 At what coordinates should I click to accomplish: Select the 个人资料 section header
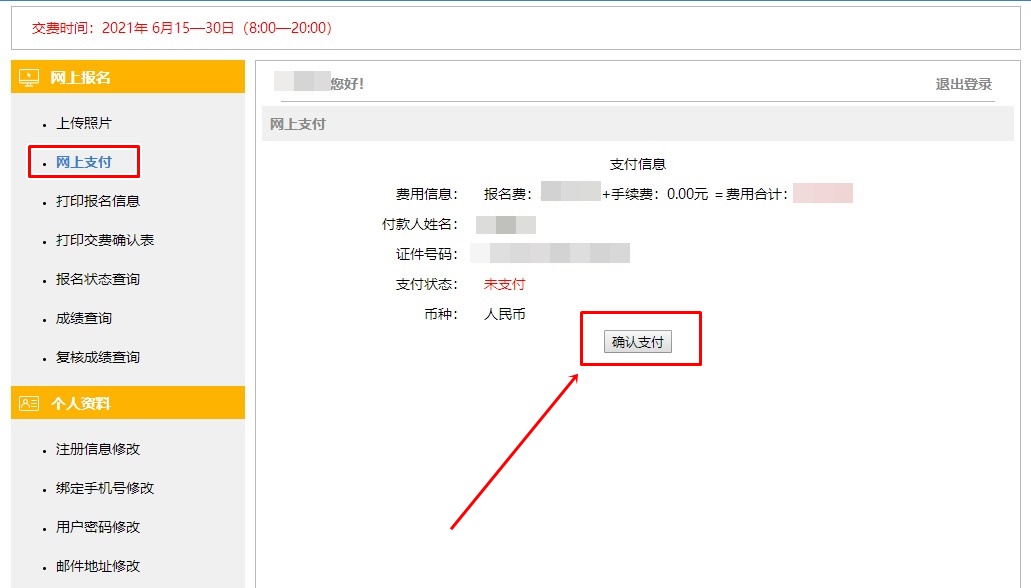[80, 403]
